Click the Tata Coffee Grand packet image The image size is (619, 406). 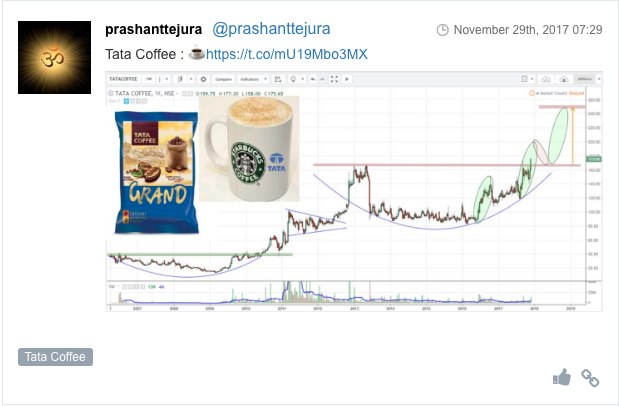(x=157, y=173)
